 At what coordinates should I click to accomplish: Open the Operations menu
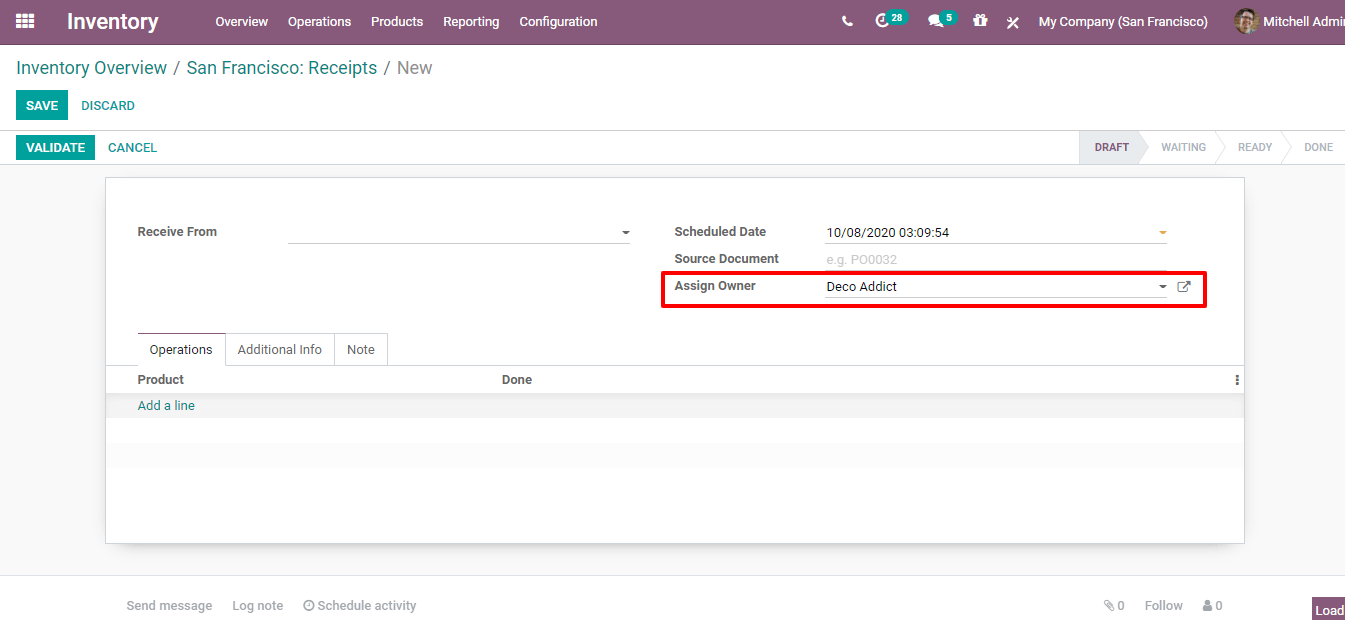point(319,21)
